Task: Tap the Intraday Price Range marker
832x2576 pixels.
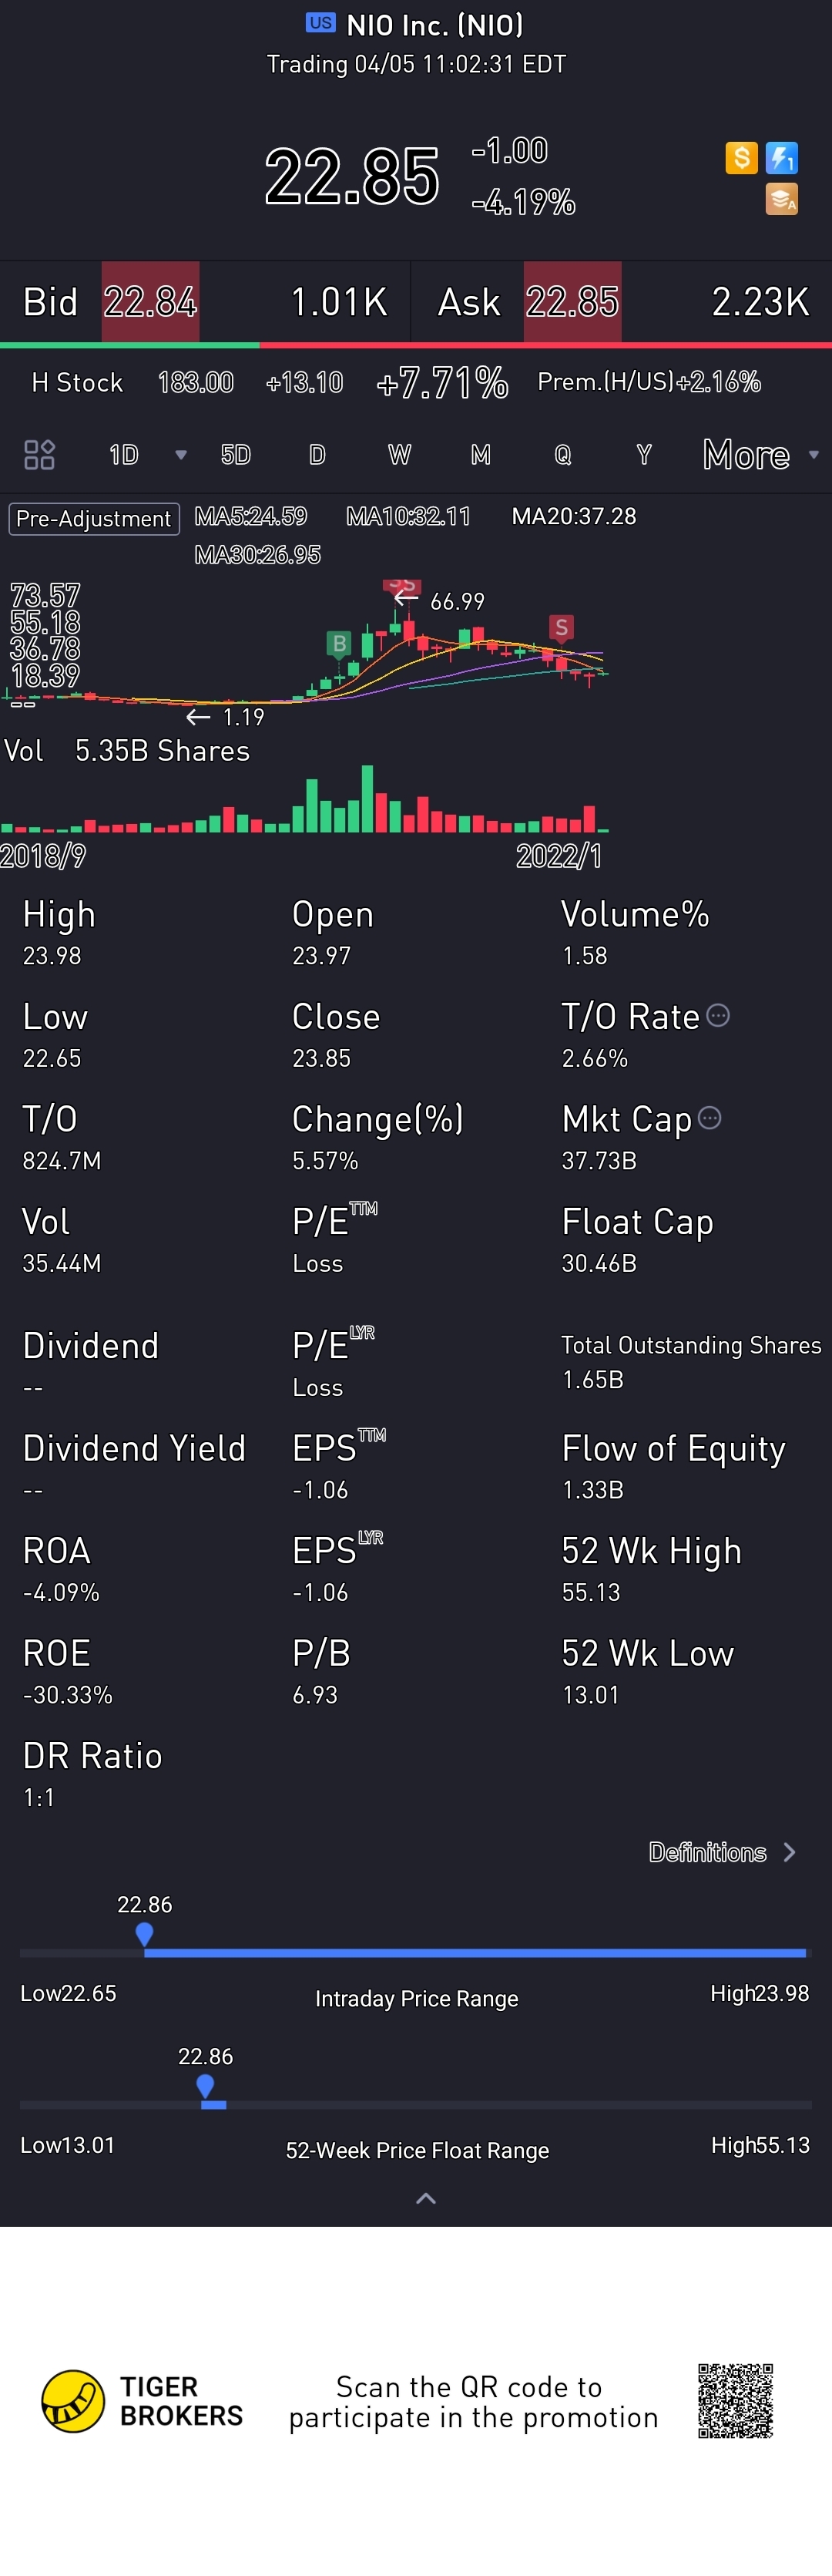Action: (144, 1934)
